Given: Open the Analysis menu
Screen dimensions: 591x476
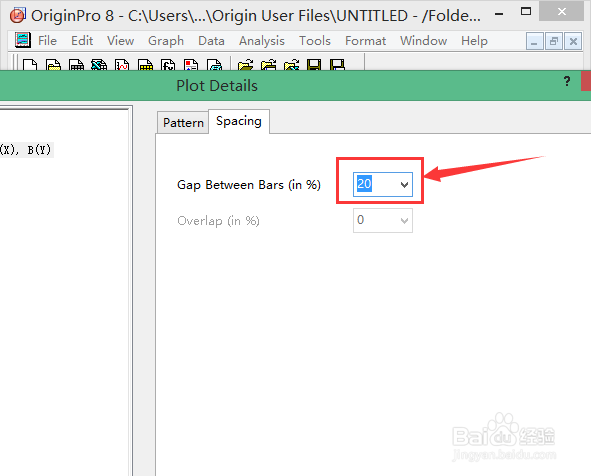Looking at the screenshot, I should coord(262,41).
